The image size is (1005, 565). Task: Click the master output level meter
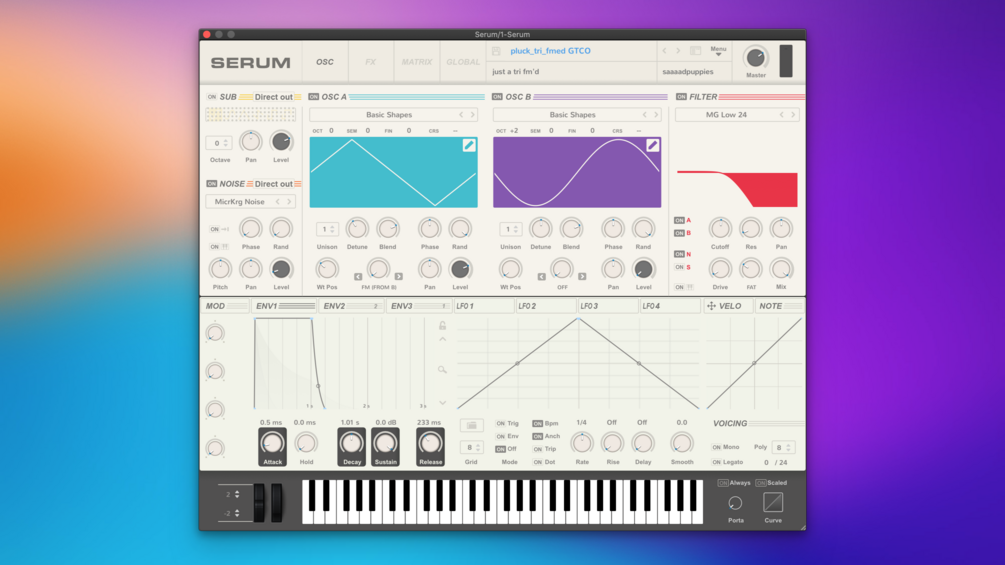[786, 61]
